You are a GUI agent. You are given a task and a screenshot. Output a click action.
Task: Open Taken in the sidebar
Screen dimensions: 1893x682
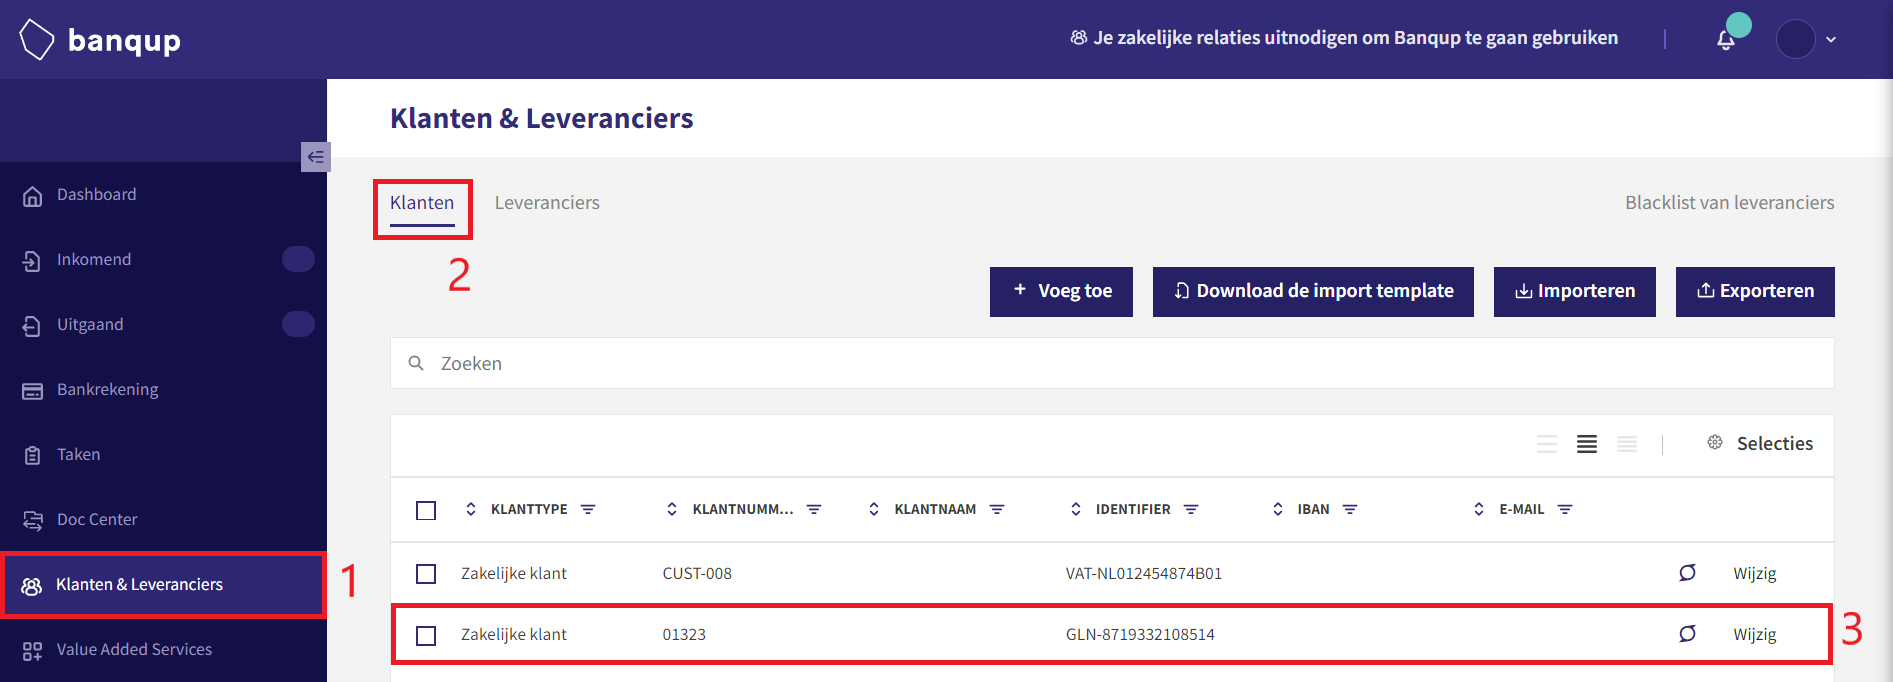[x=78, y=454]
